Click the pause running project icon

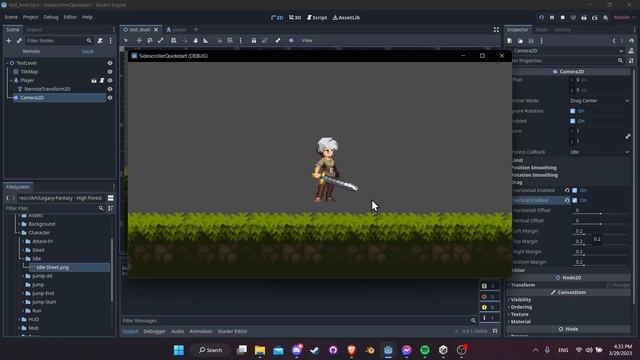(x=552, y=18)
